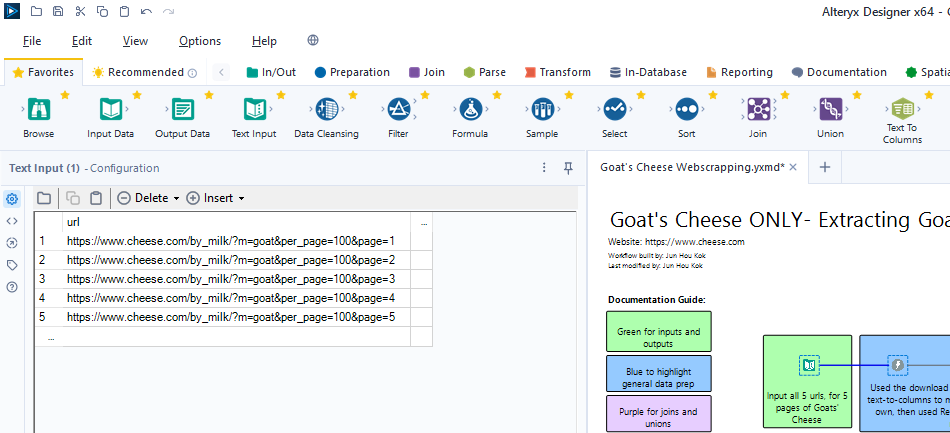Click the column options ellipsis header

[424, 222]
